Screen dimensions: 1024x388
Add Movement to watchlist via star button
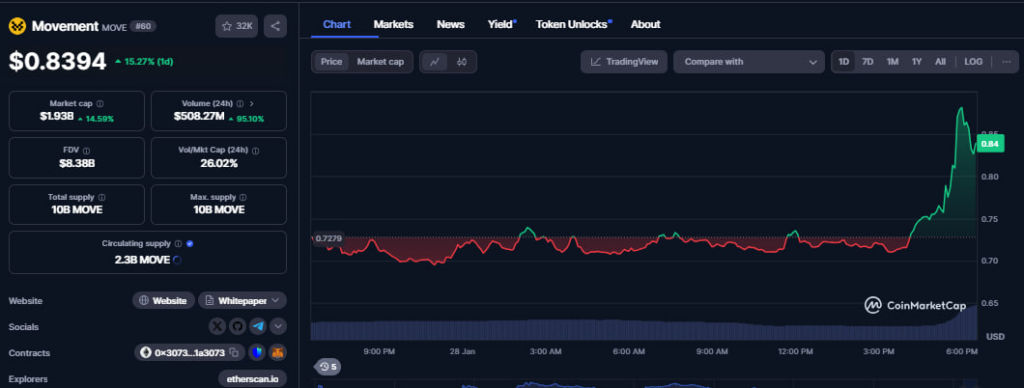(x=236, y=26)
